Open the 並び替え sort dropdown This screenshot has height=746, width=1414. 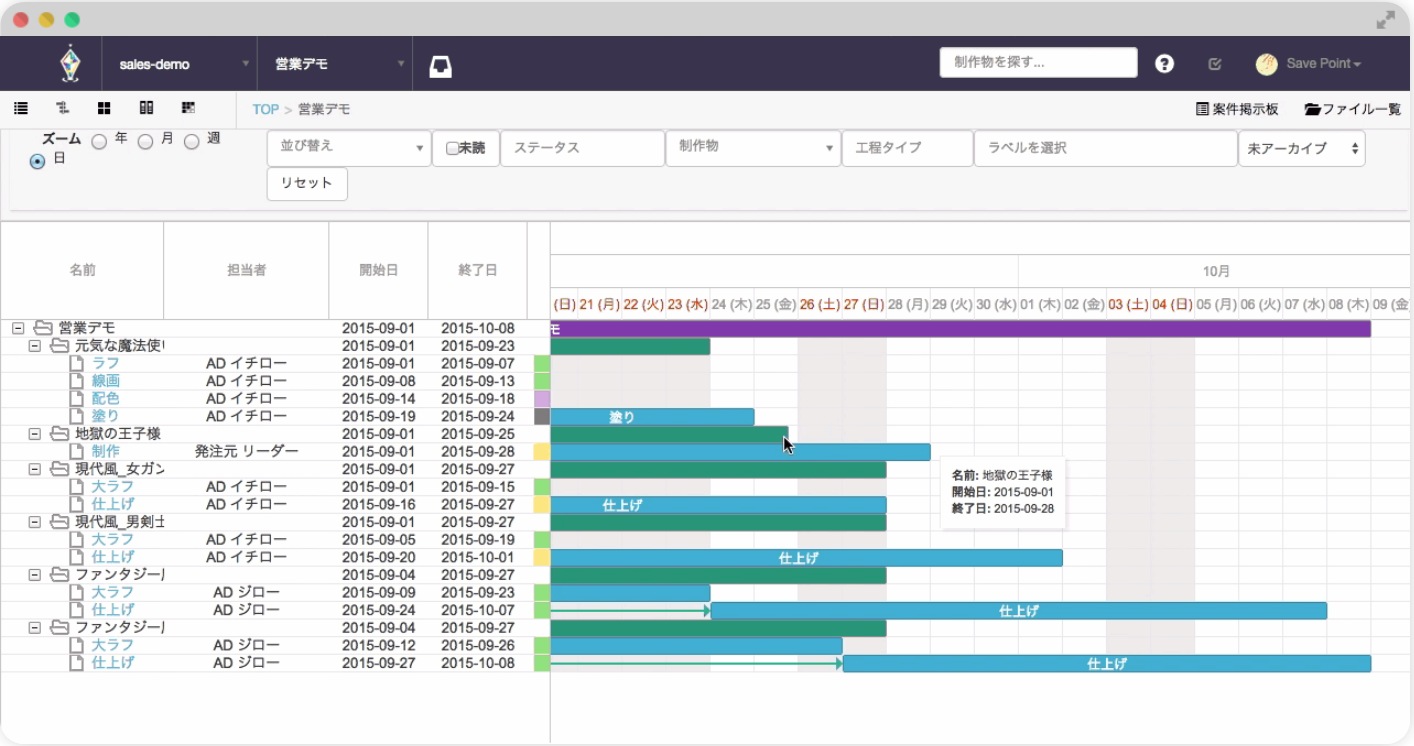(x=349, y=147)
